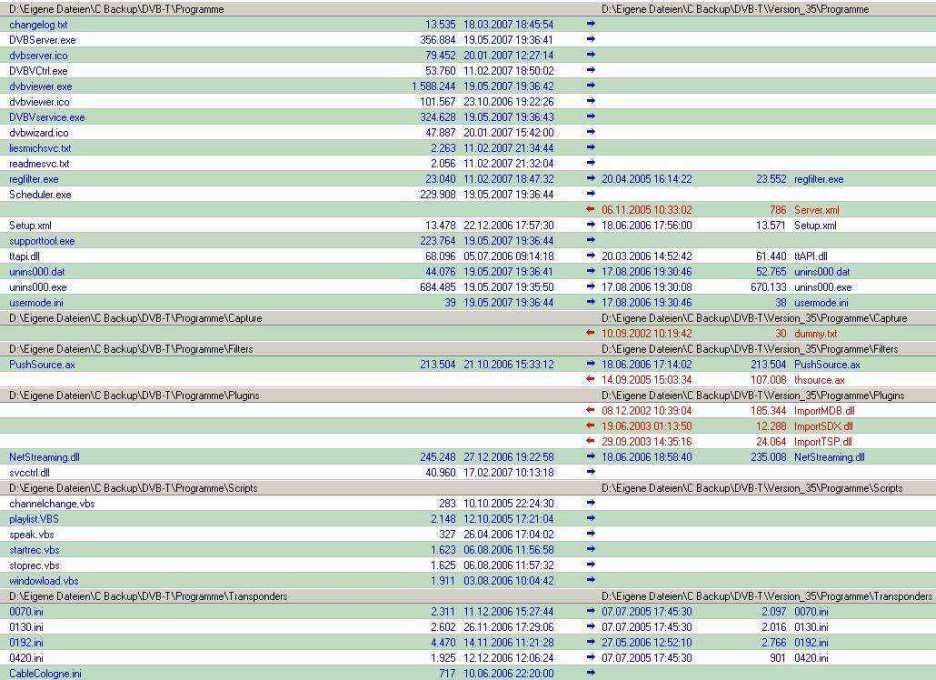Click the blue arrow beside DVBServer.exe
This screenshot has height=680, width=936.
(591, 39)
